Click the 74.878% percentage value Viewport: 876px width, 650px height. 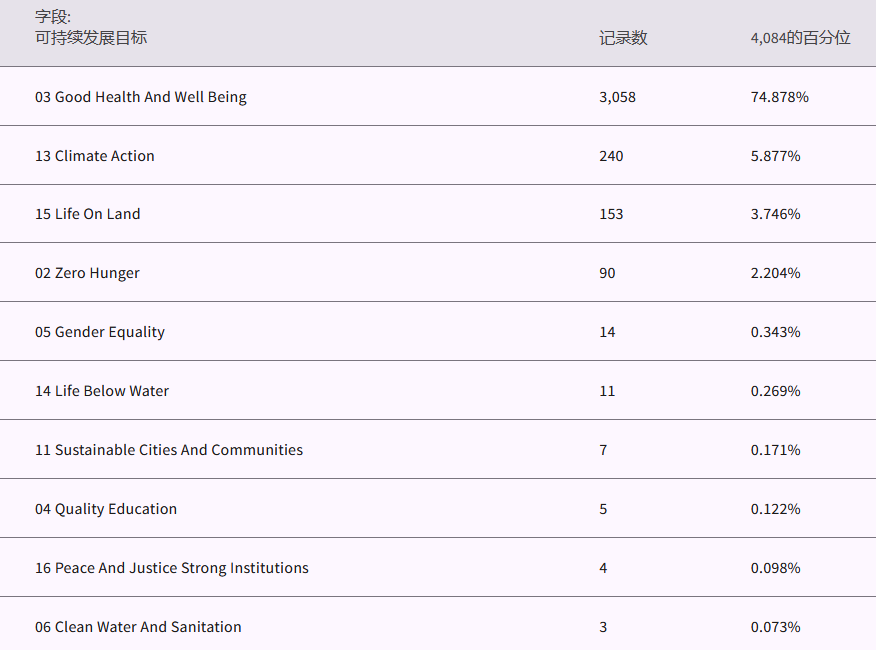click(779, 97)
